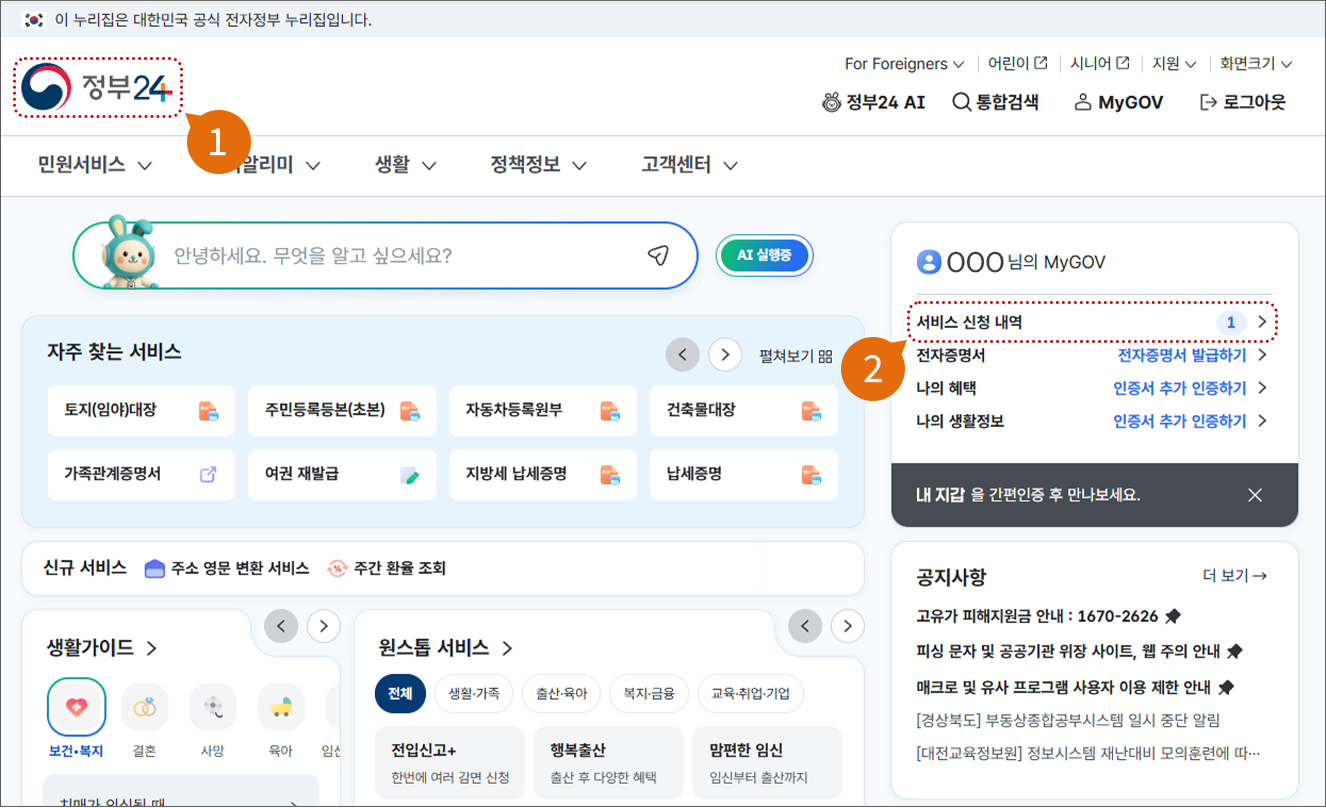
Task: Expand 나의 생활정보 row chevron
Action: (1262, 421)
